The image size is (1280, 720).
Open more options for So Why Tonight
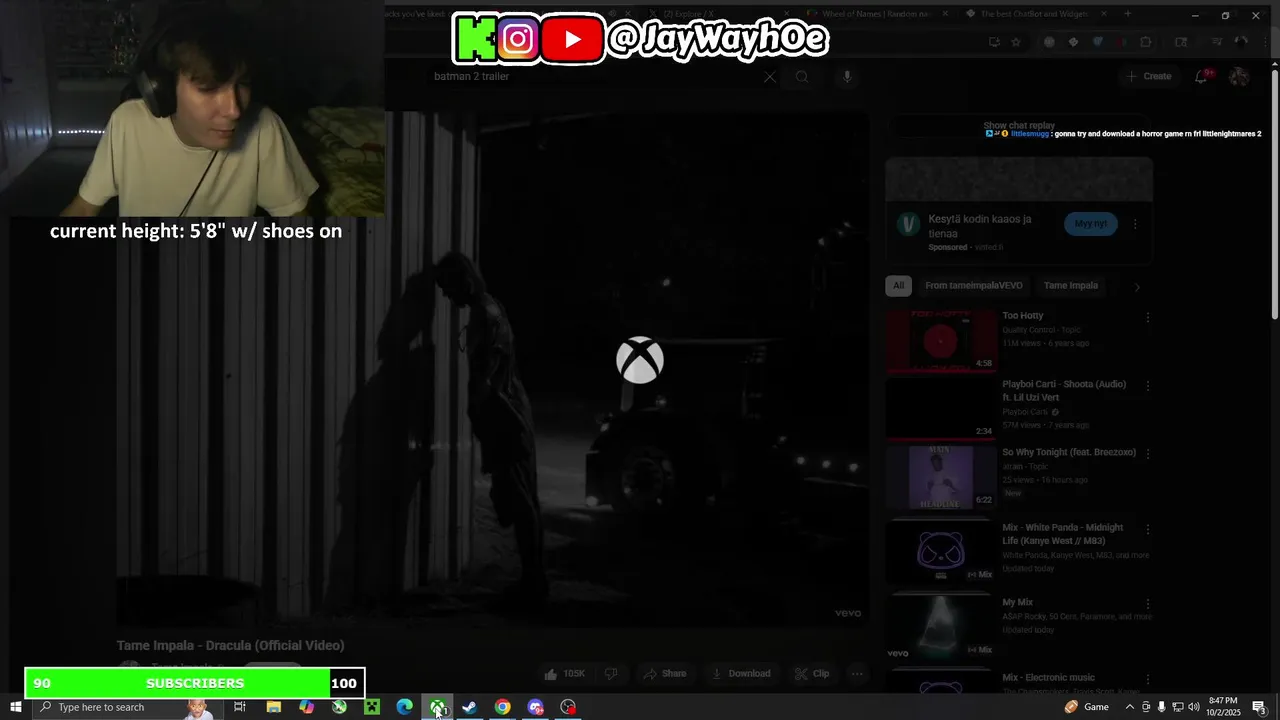tap(1148, 453)
